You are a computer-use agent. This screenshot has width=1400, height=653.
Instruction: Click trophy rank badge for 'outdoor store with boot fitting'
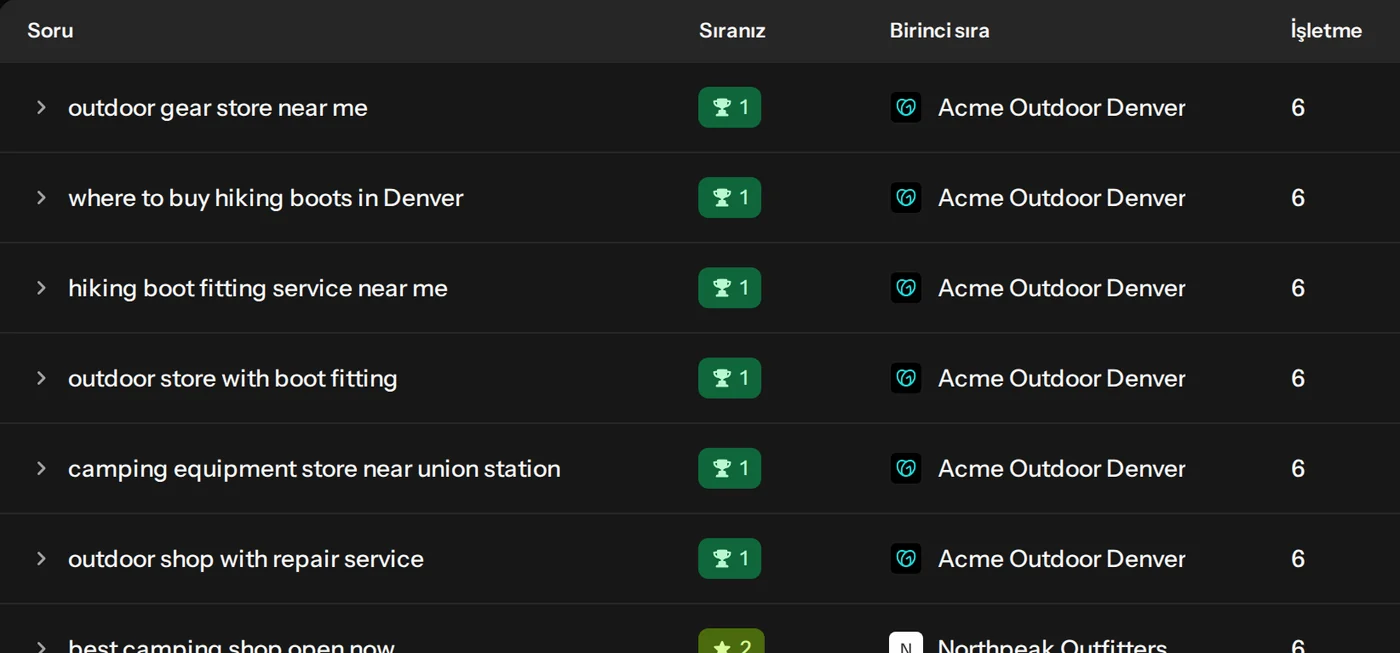click(730, 378)
